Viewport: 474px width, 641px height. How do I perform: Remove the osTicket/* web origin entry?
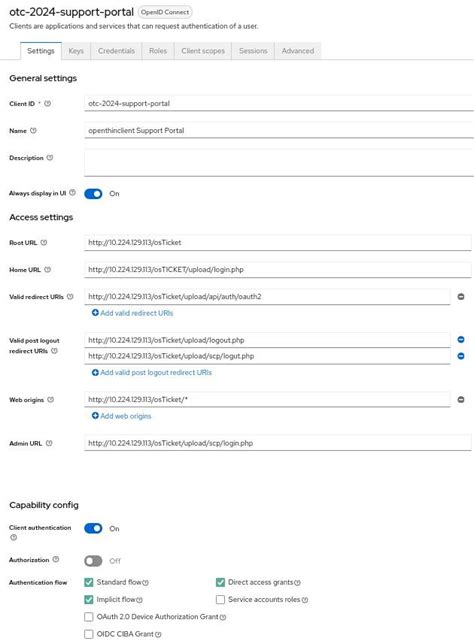[x=461, y=399]
